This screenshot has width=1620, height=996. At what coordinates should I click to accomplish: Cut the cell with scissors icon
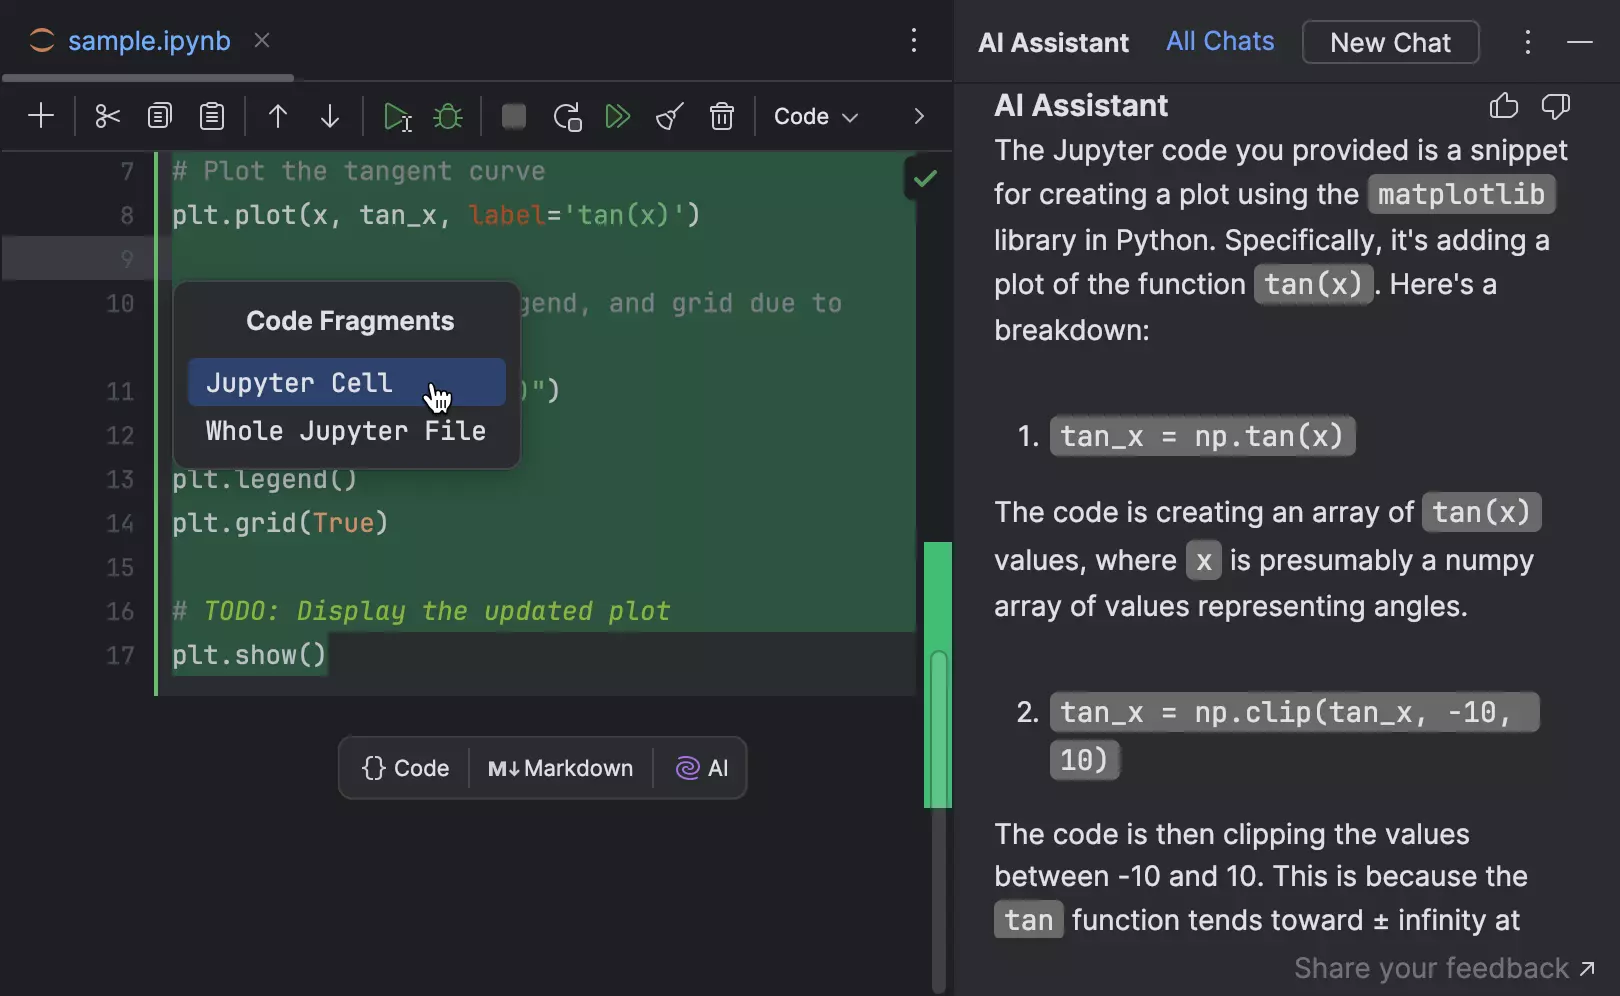[107, 116]
